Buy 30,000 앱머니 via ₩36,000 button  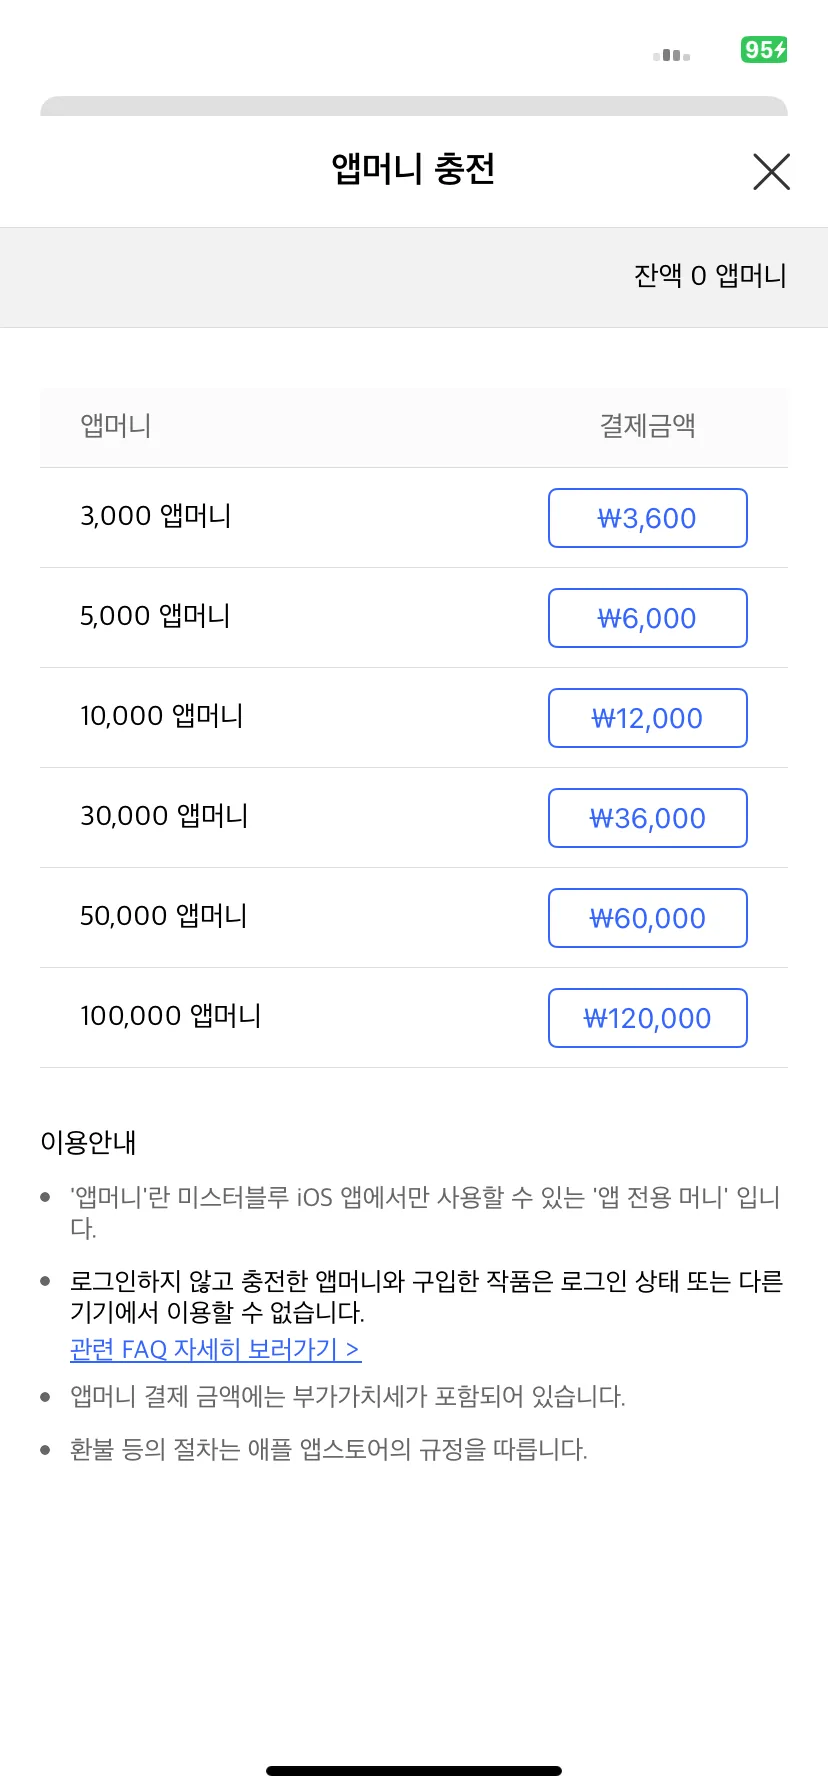click(x=648, y=818)
